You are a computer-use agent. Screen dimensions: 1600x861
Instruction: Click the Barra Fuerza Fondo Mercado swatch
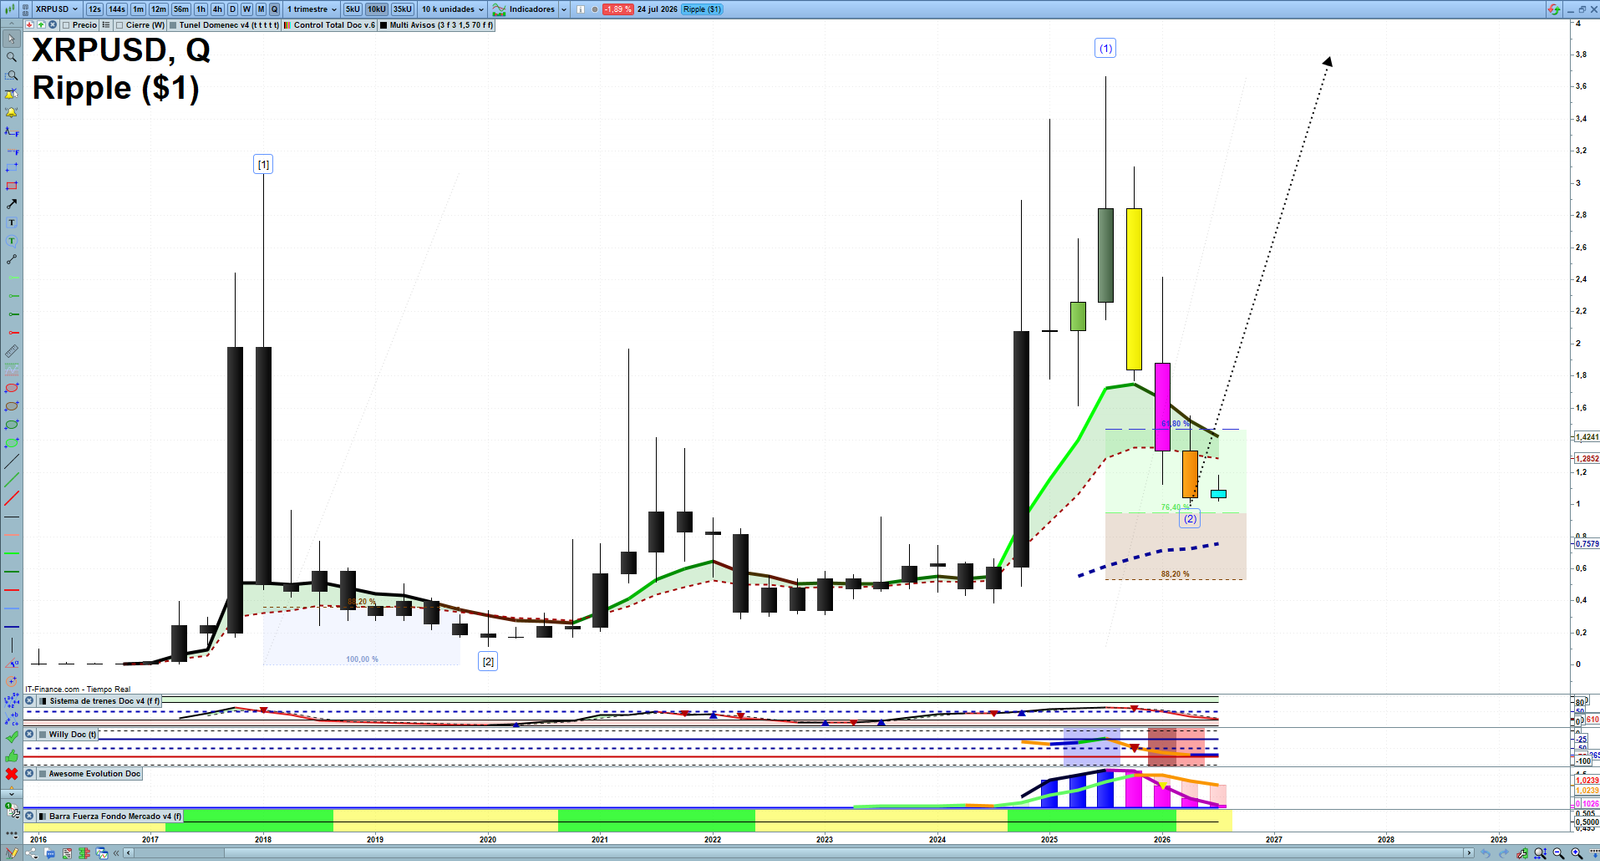tap(42, 816)
